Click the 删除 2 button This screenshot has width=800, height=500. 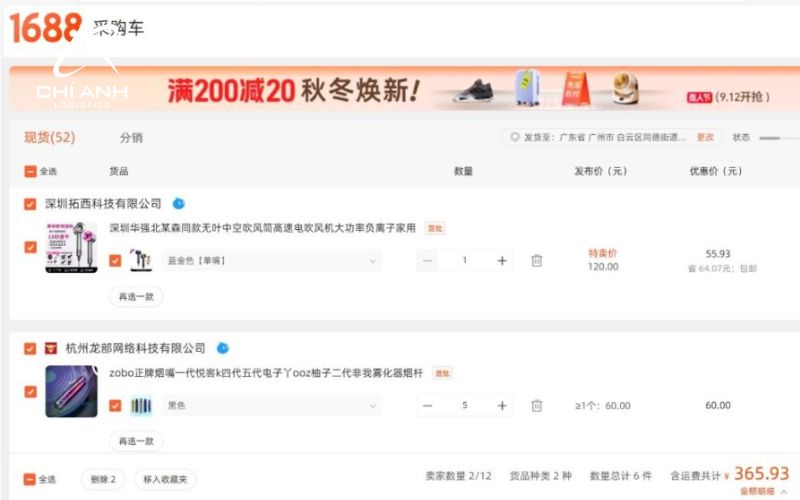tap(103, 479)
